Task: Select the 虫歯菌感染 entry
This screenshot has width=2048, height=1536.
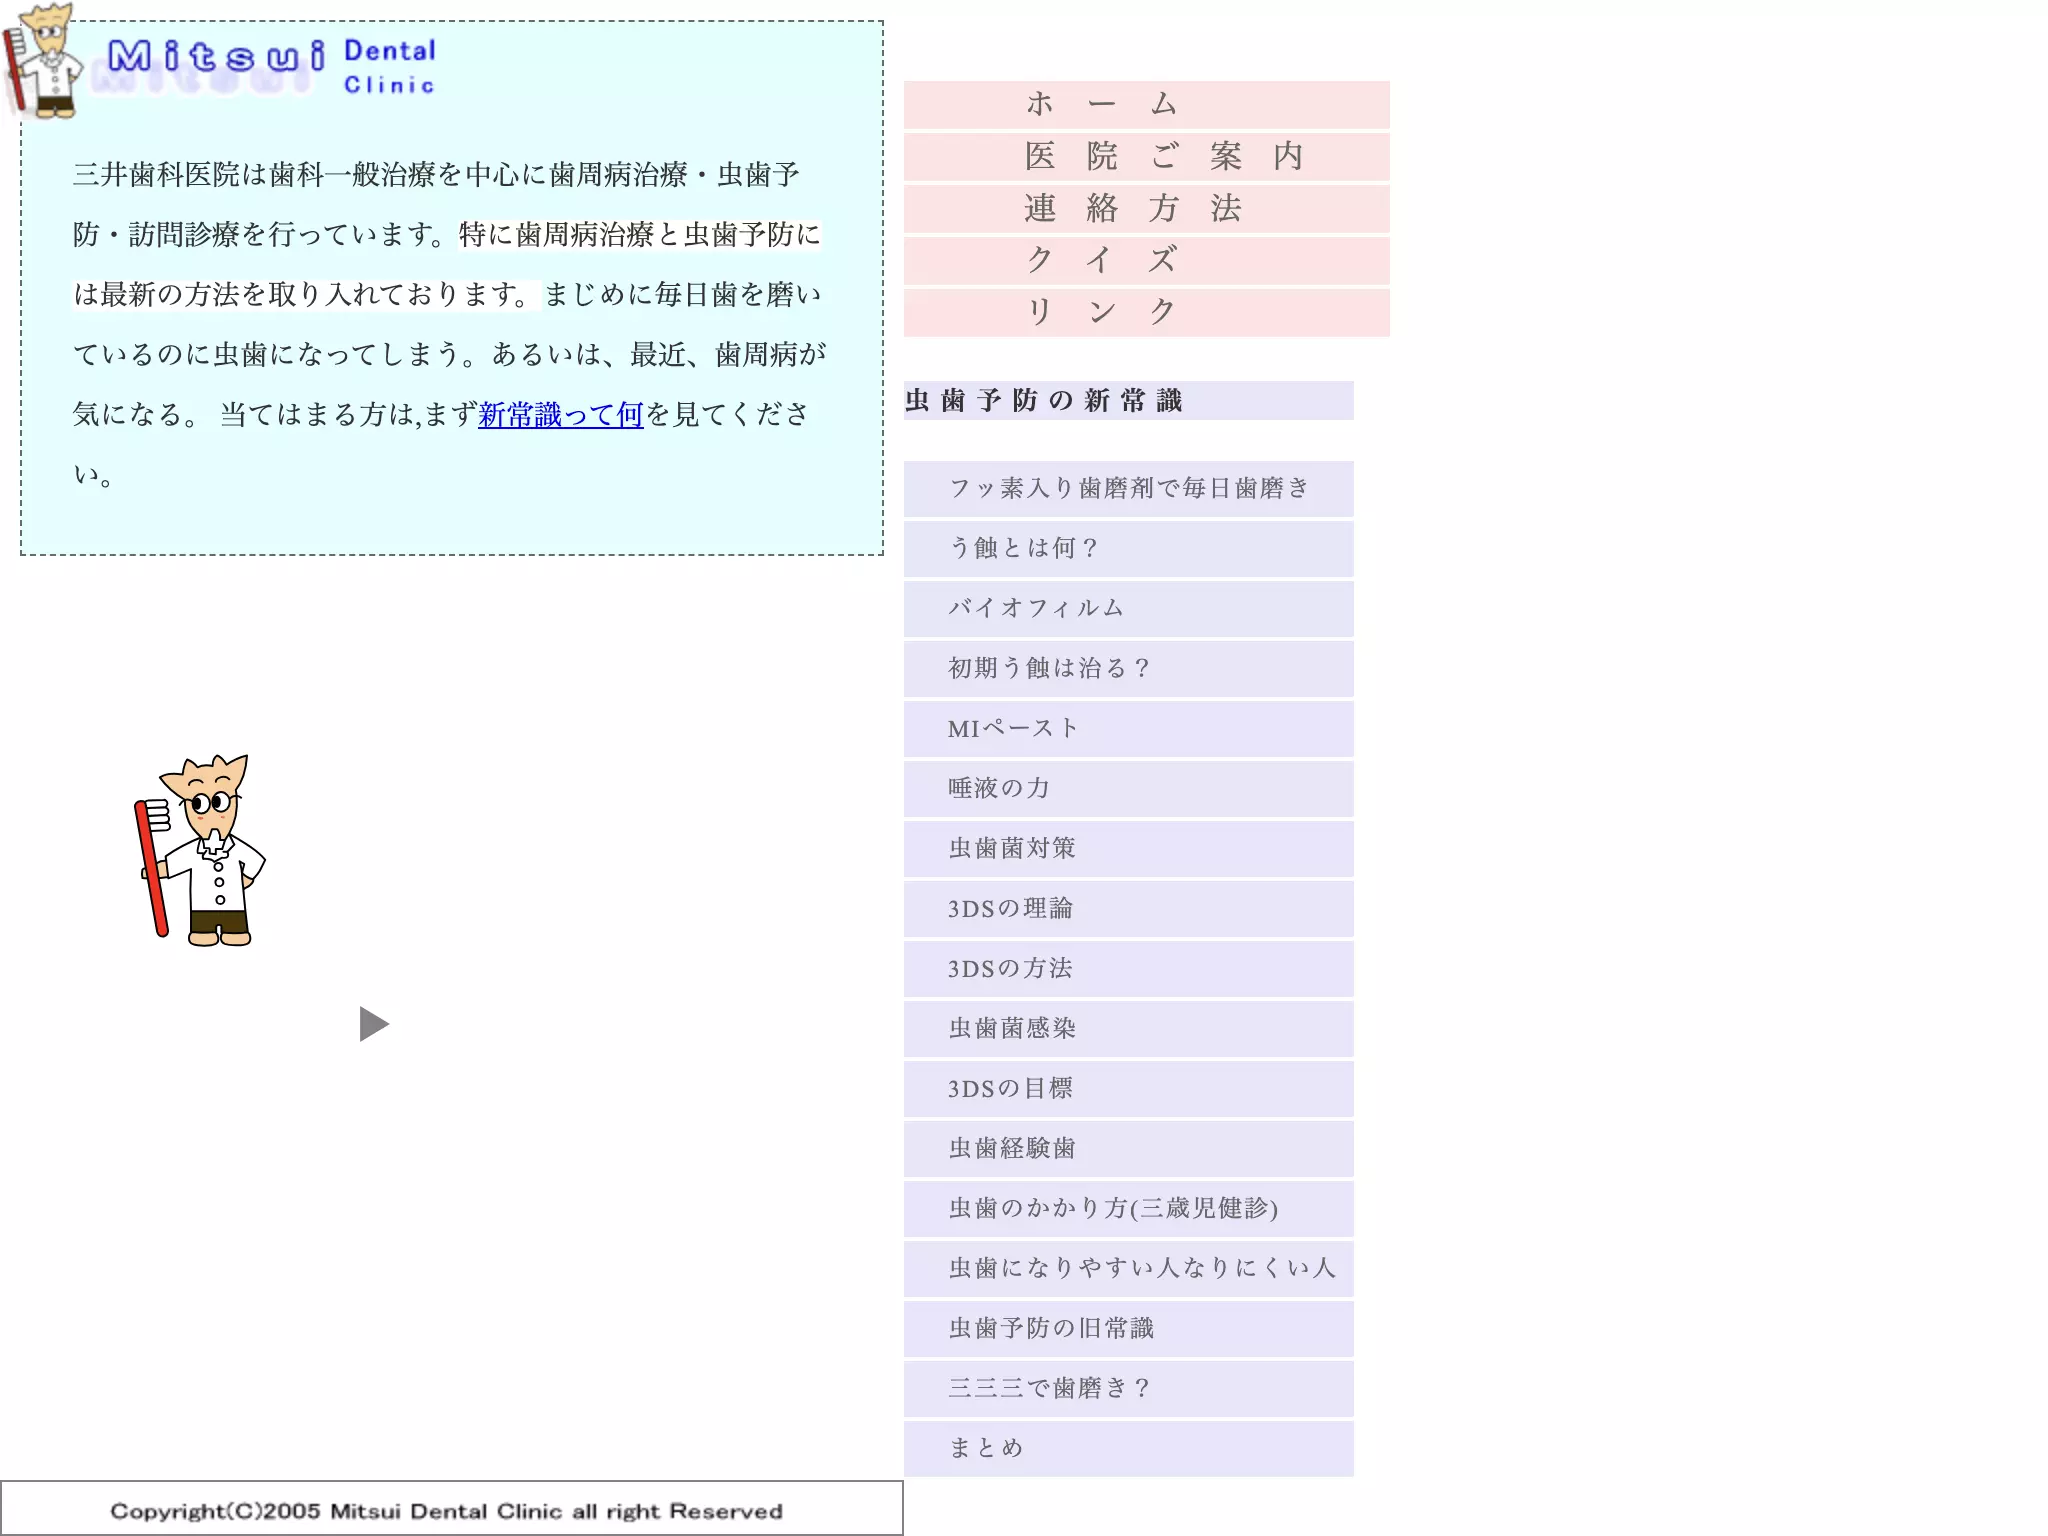Action: click(1128, 1028)
